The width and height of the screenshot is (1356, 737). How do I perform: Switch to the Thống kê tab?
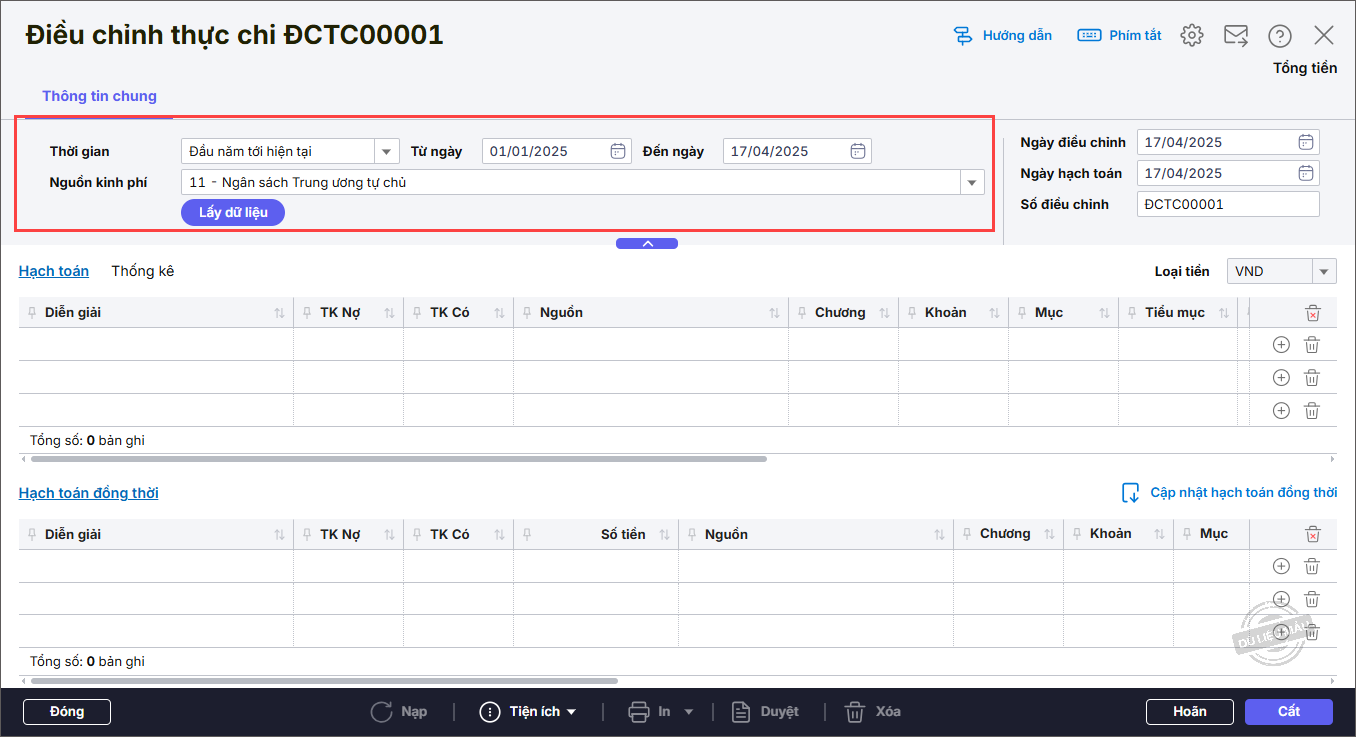point(142,271)
